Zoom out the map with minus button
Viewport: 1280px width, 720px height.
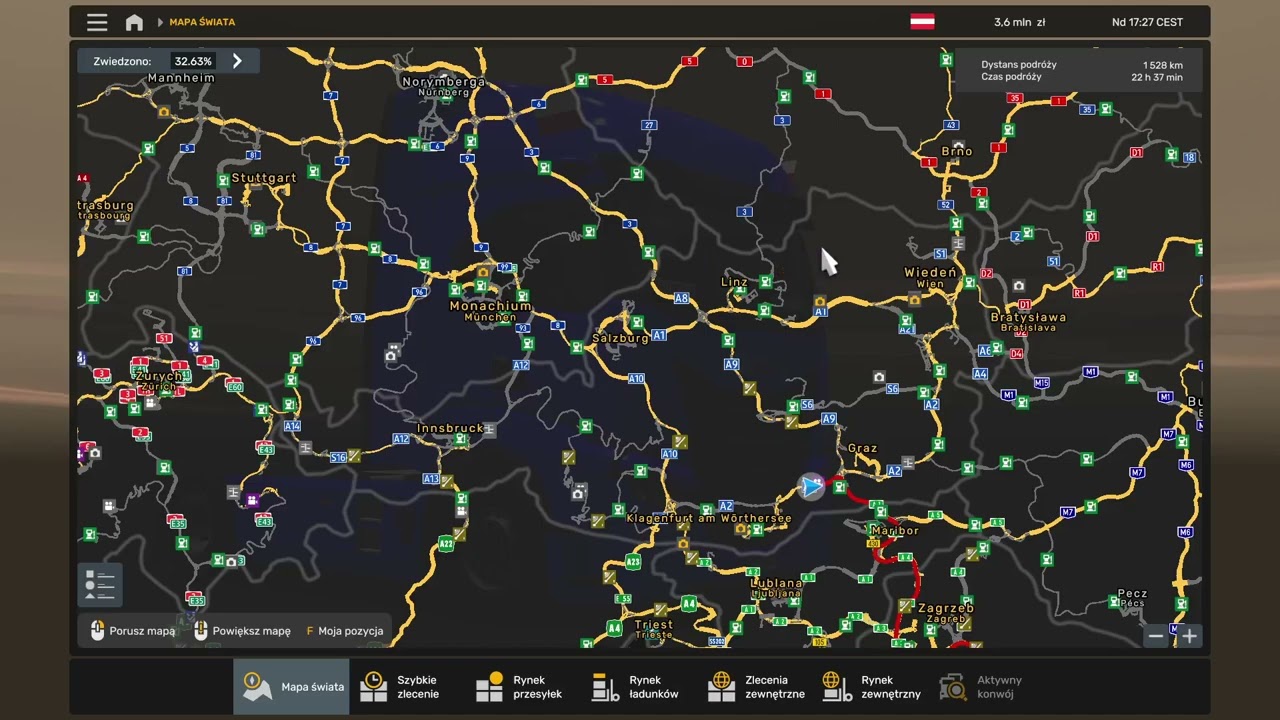1156,636
